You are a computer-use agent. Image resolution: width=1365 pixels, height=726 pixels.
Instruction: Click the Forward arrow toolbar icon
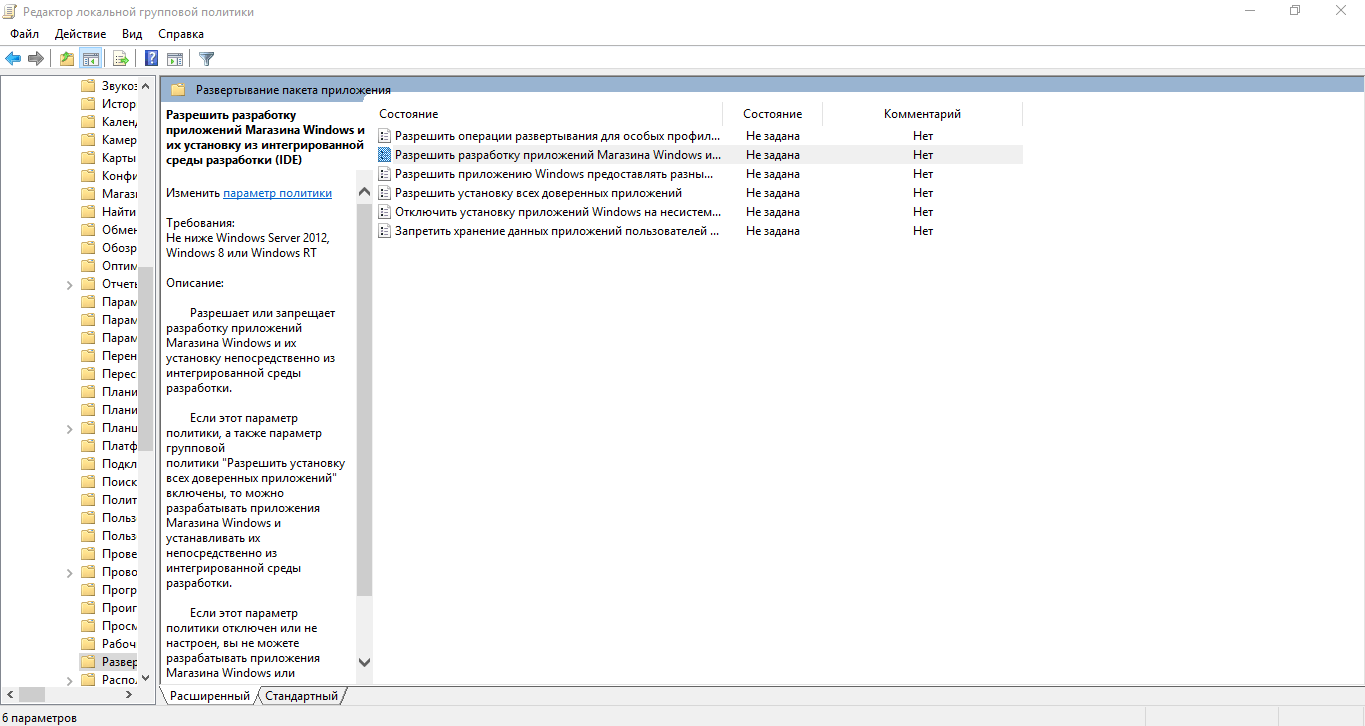pos(36,59)
